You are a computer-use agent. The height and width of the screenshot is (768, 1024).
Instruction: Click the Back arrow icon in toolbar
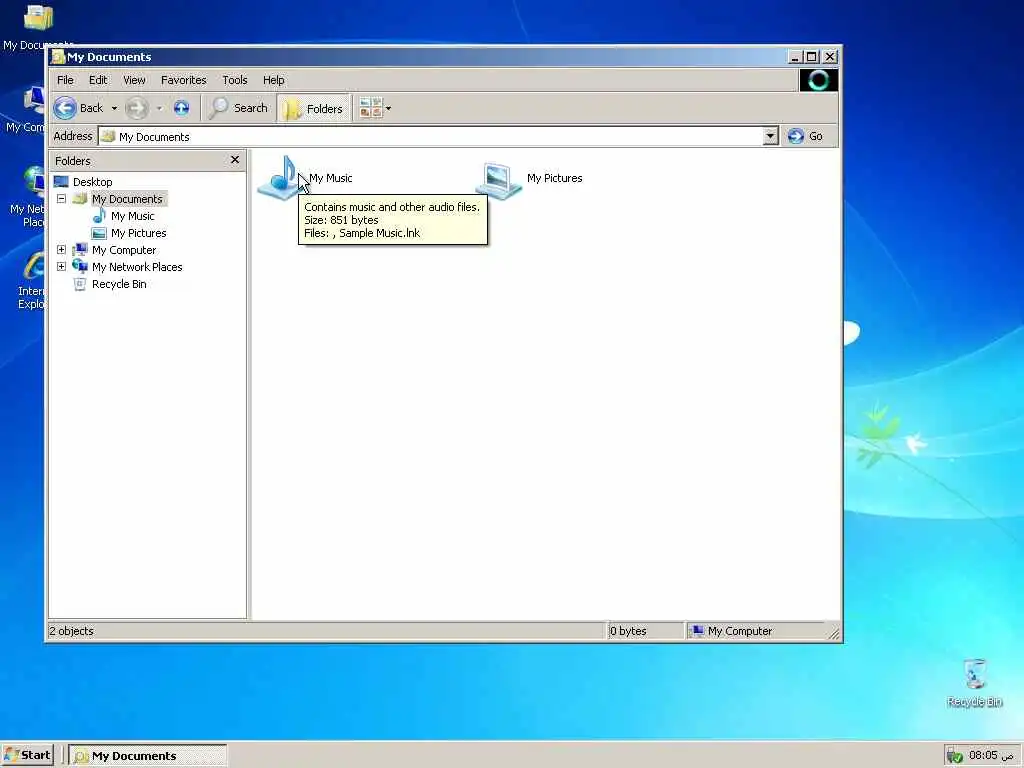pyautogui.click(x=65, y=108)
